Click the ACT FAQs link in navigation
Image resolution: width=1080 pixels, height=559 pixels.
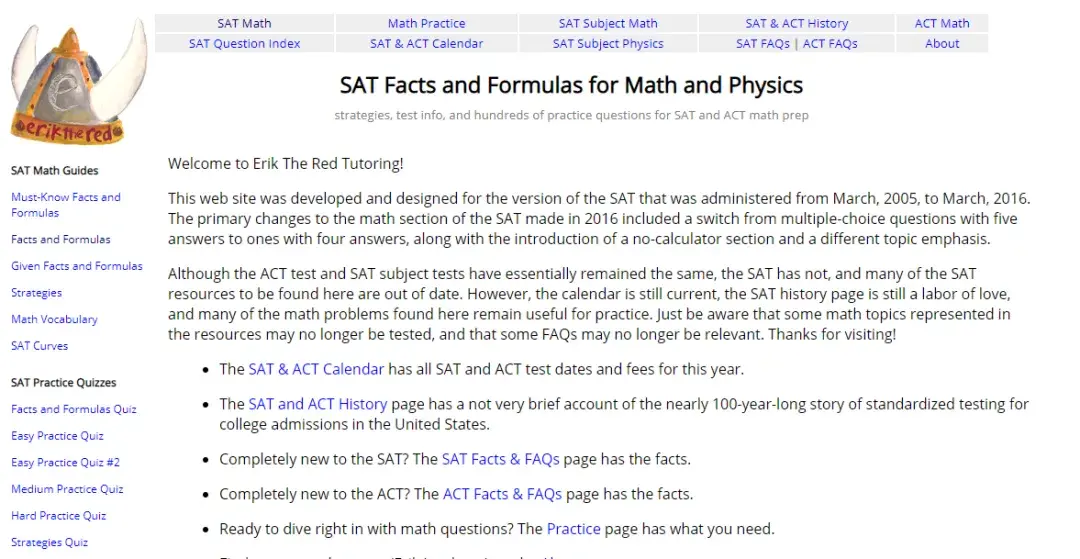pyautogui.click(x=830, y=43)
